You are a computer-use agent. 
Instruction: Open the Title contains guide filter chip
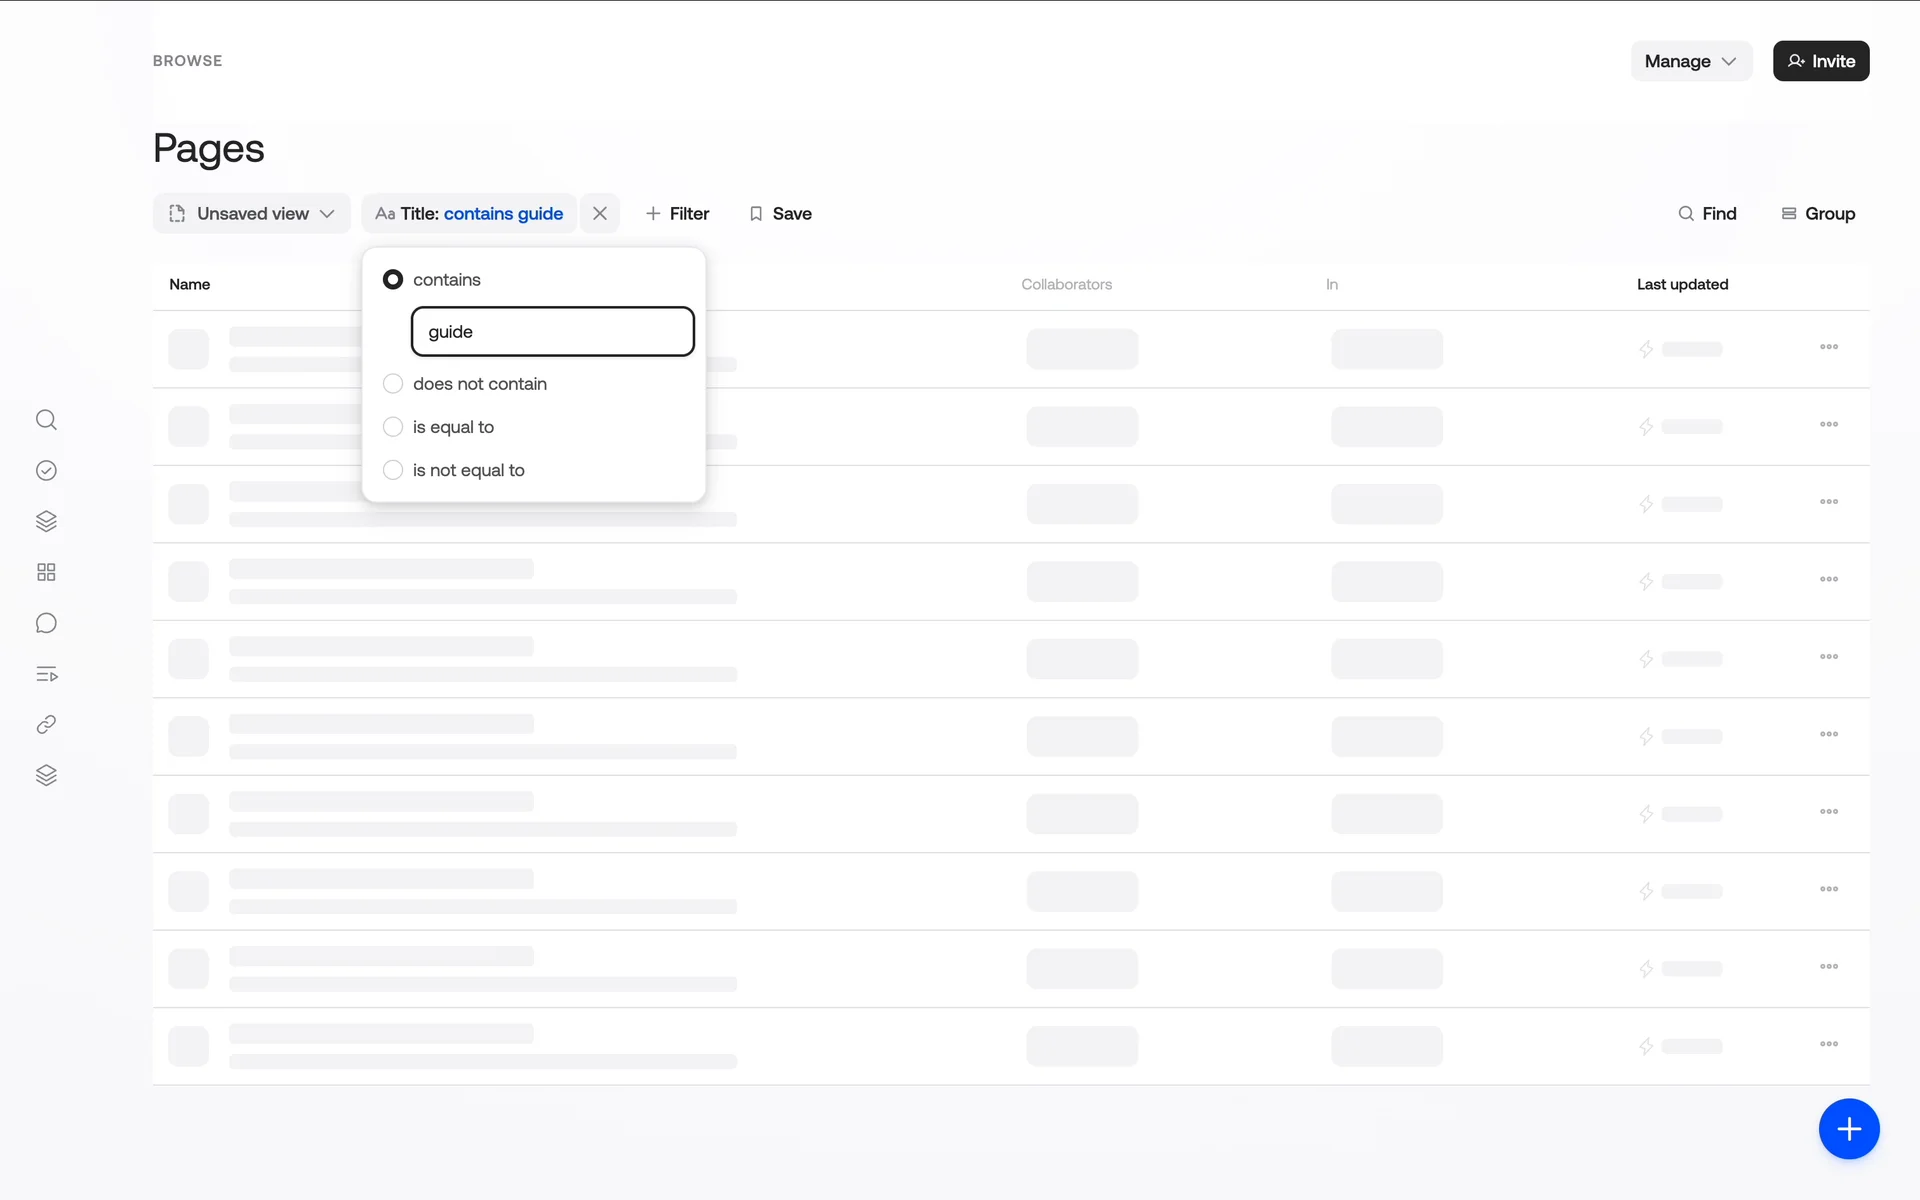click(469, 213)
